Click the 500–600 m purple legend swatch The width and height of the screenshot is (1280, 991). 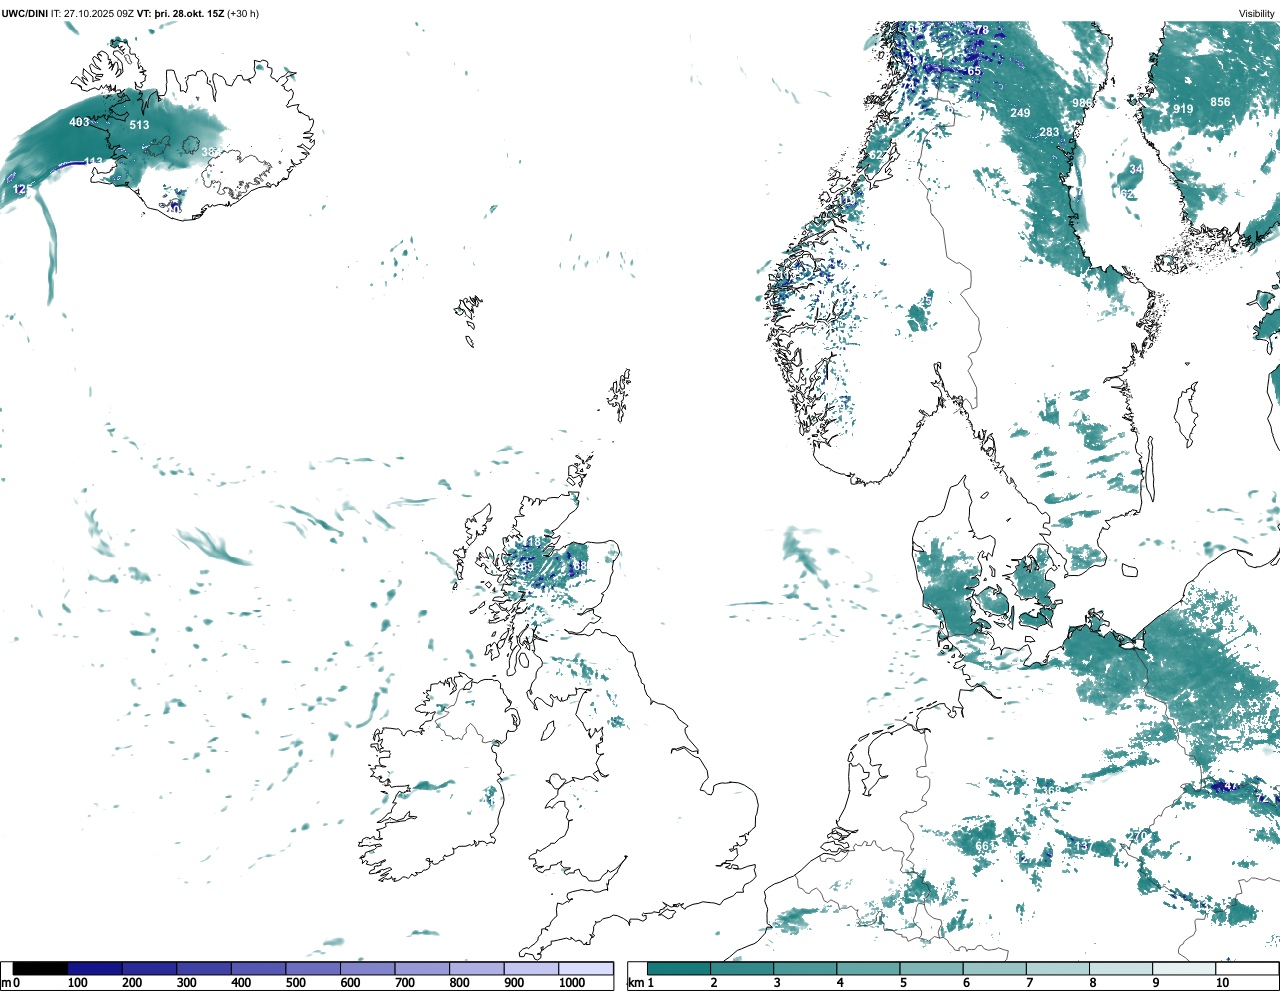312,969
